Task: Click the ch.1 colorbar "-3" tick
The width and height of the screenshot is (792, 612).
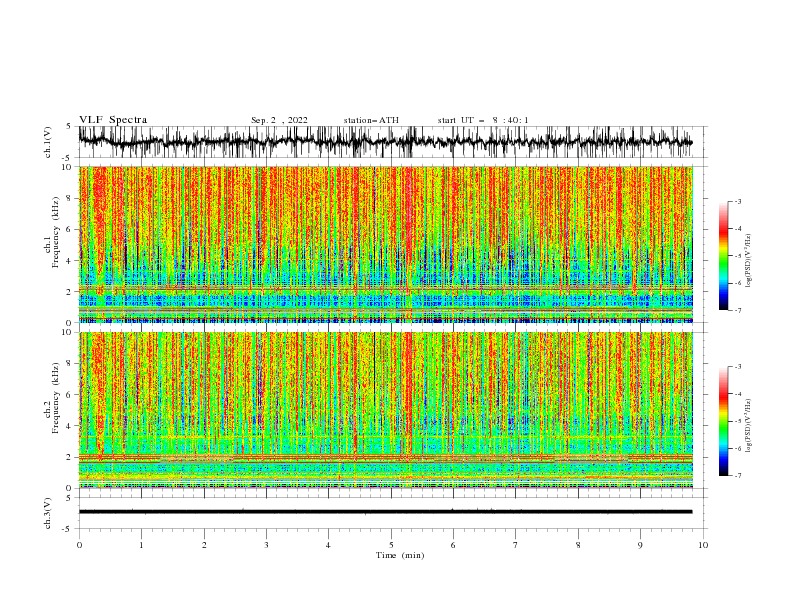Action: point(737,201)
